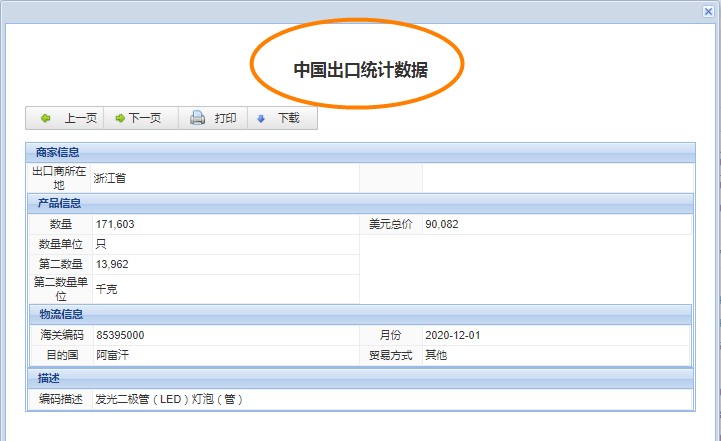This screenshot has height=441, width=721.
Task: Download the record using 下载
Action: (282, 118)
